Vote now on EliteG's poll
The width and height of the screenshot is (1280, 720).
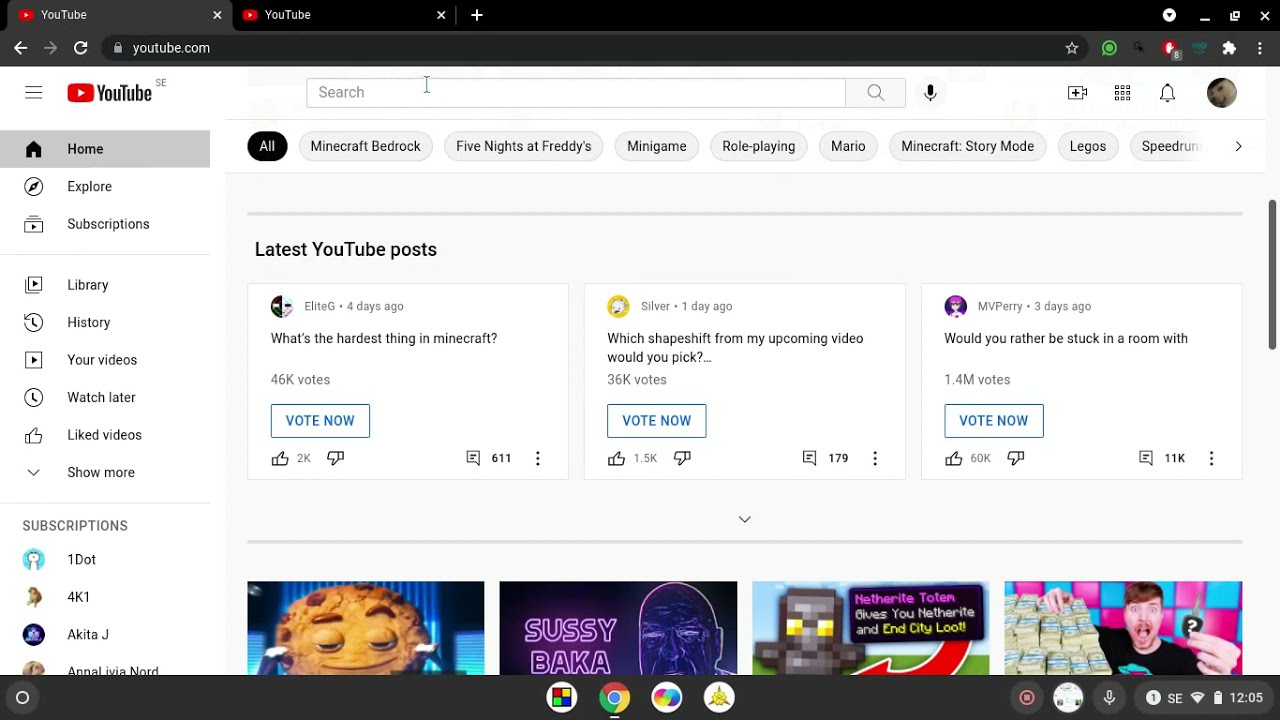pos(320,421)
